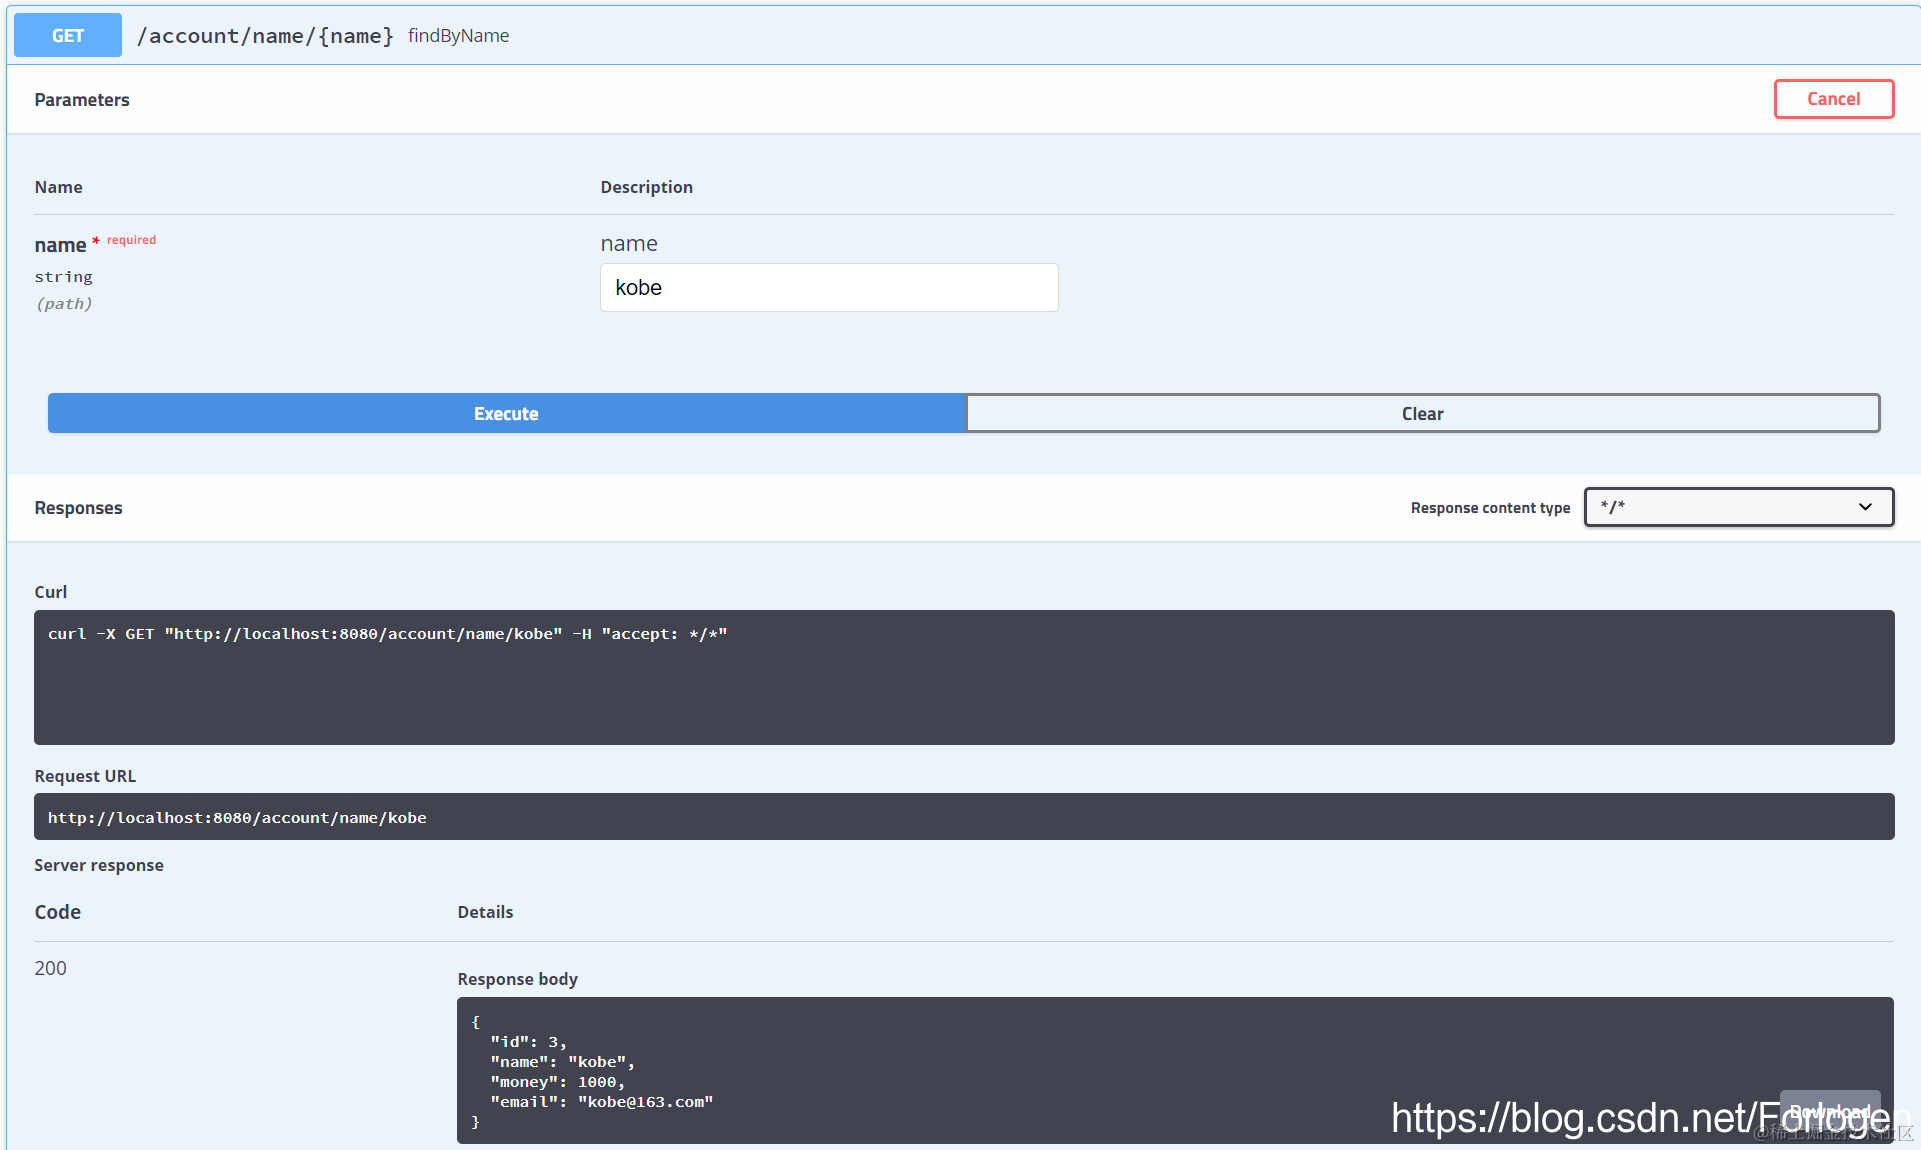Click the chevron arrow in content type select
The image size is (1921, 1150).
tap(1865, 507)
